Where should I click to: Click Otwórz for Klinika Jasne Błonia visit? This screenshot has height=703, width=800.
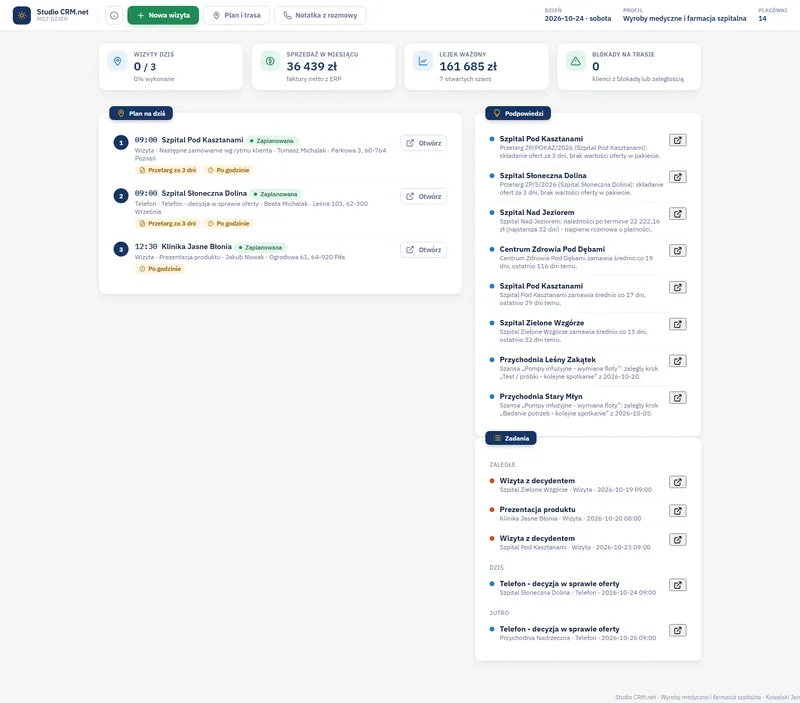[423, 249]
